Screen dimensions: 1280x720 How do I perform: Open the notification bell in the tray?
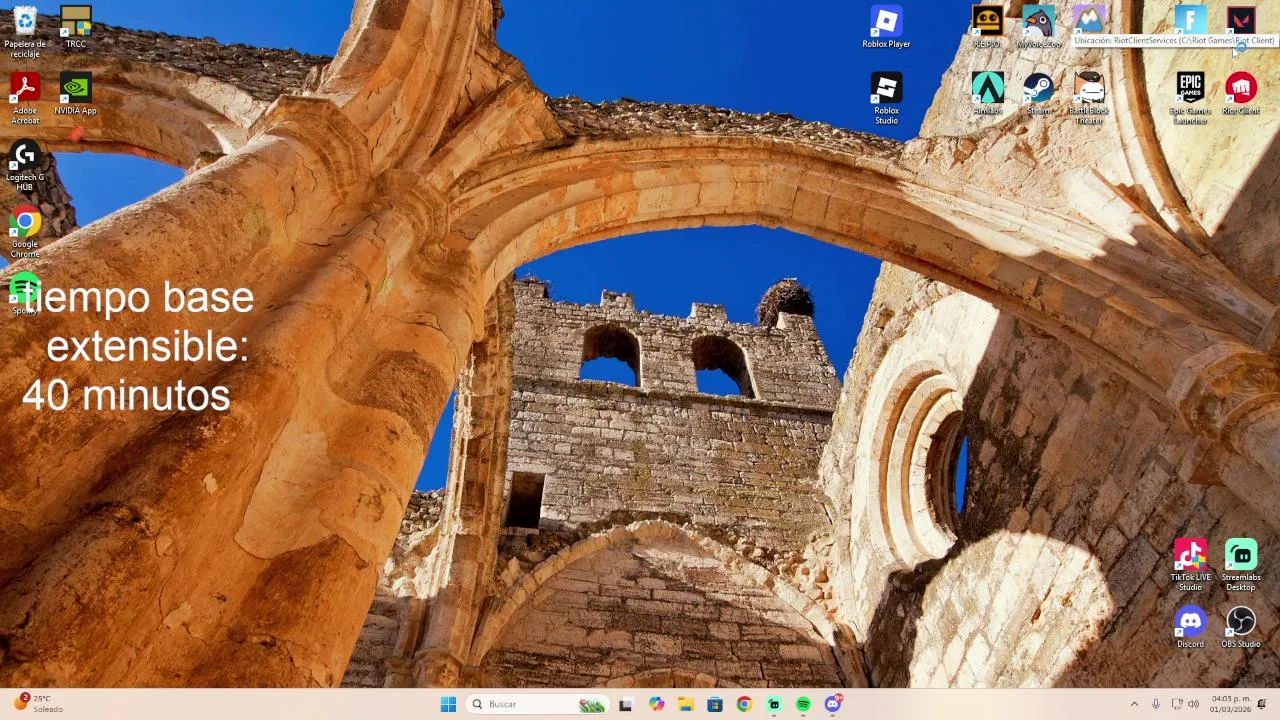point(1262,704)
